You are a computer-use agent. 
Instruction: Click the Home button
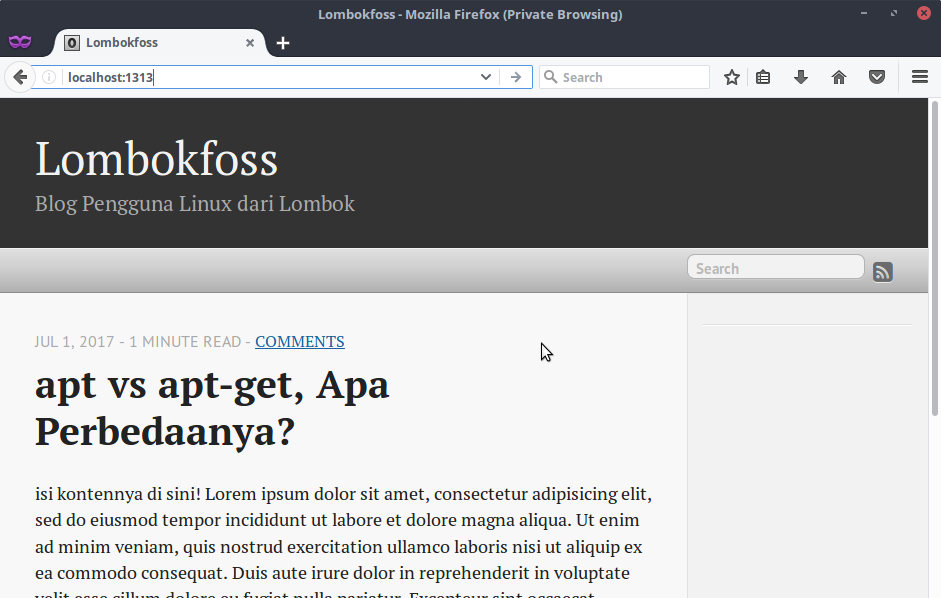pos(838,76)
